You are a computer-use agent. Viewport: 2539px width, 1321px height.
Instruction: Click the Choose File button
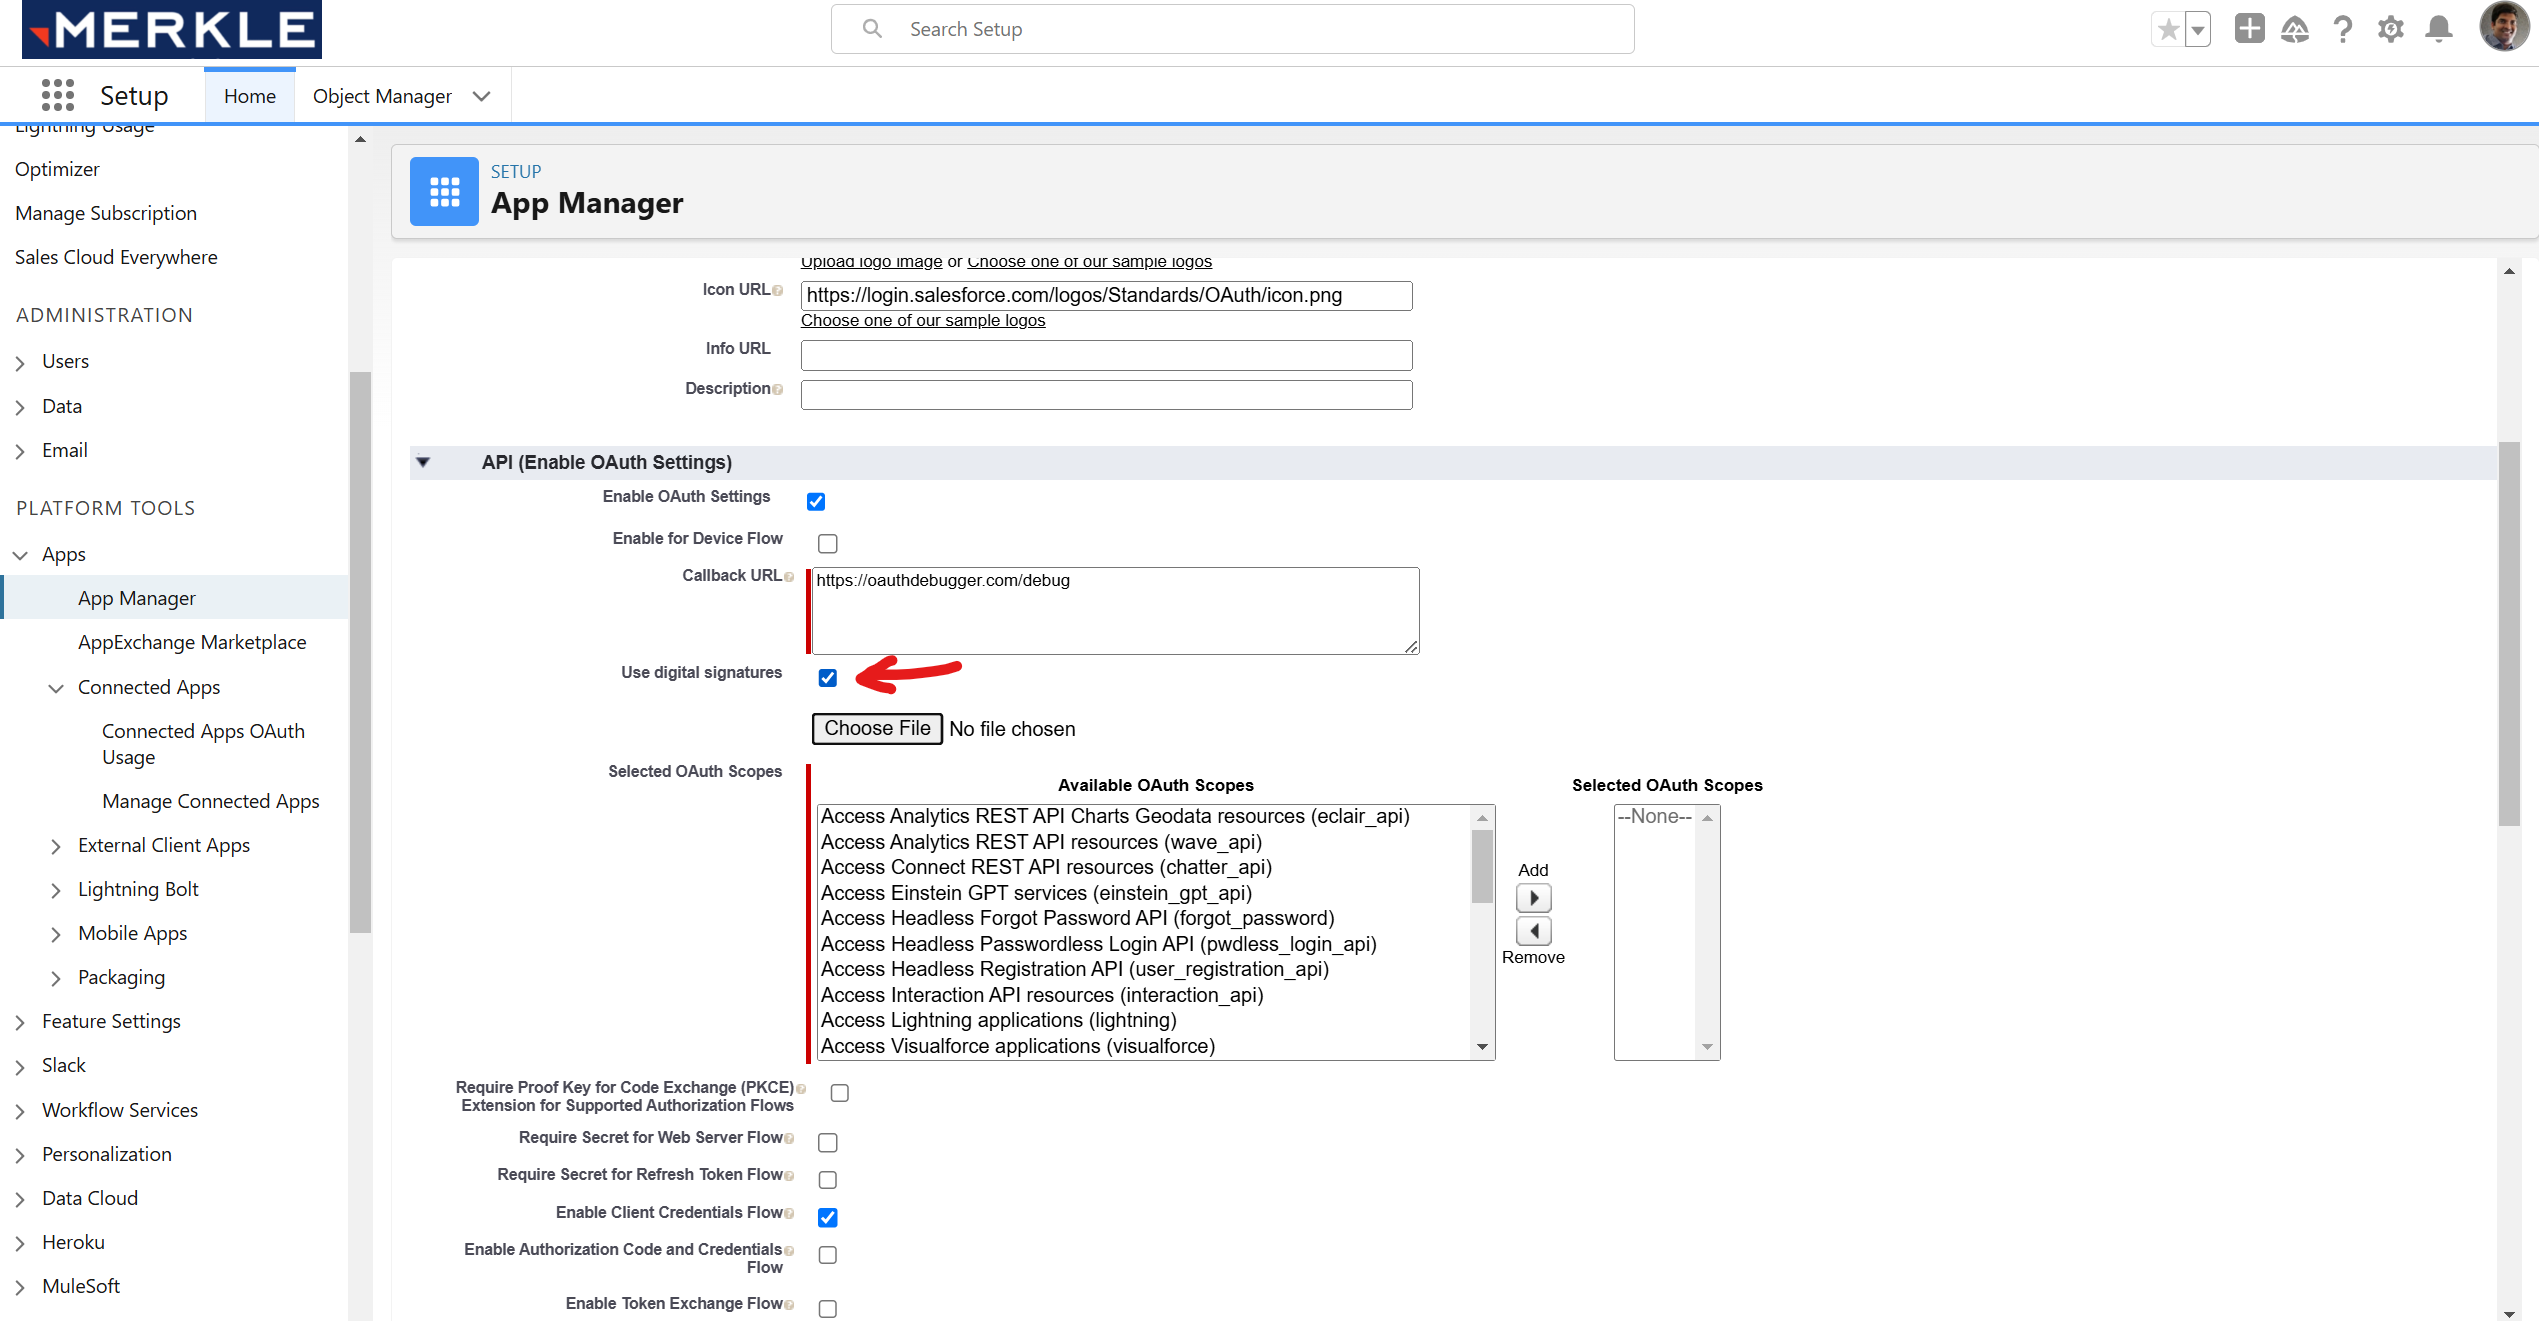pos(877,728)
